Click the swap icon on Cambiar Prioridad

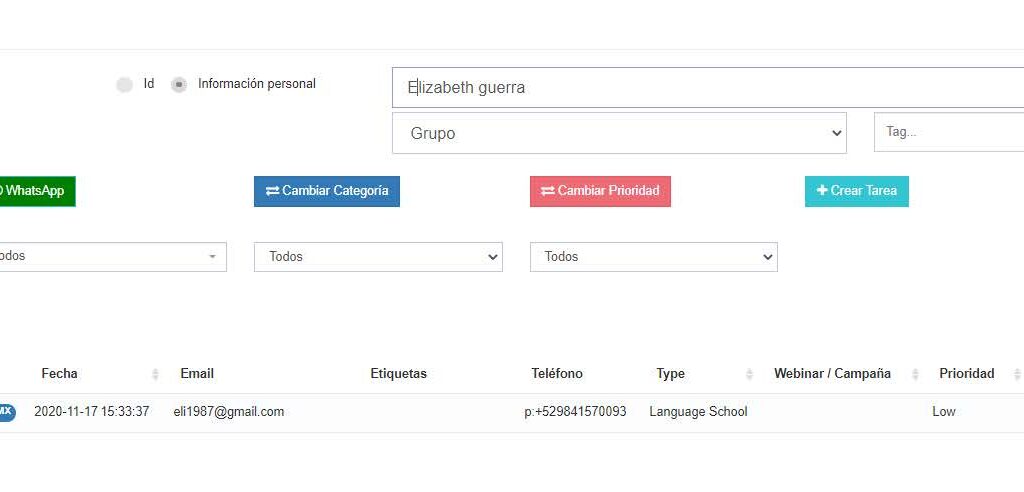pyautogui.click(x=547, y=191)
